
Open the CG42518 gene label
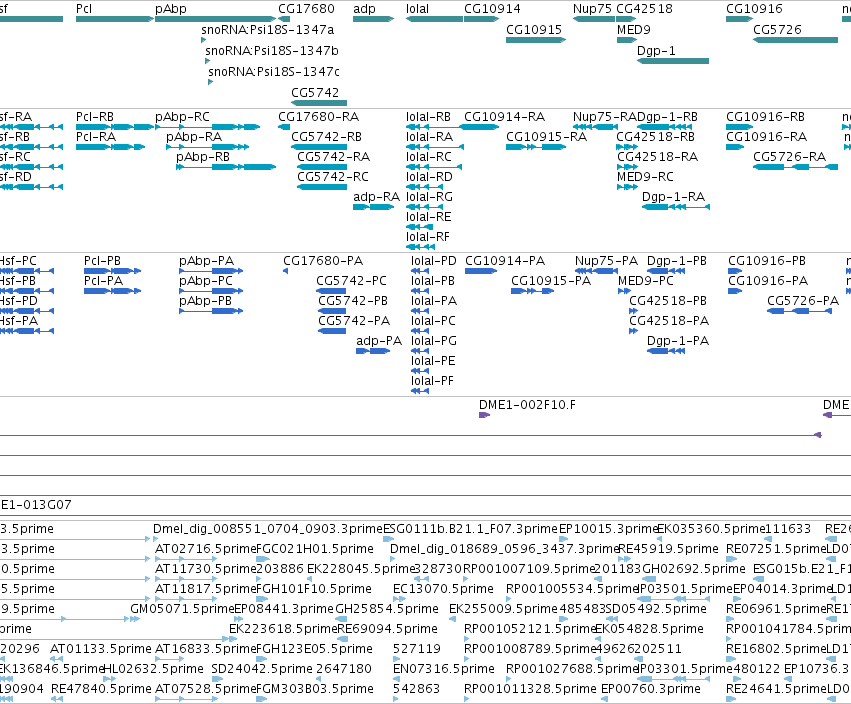coord(644,9)
